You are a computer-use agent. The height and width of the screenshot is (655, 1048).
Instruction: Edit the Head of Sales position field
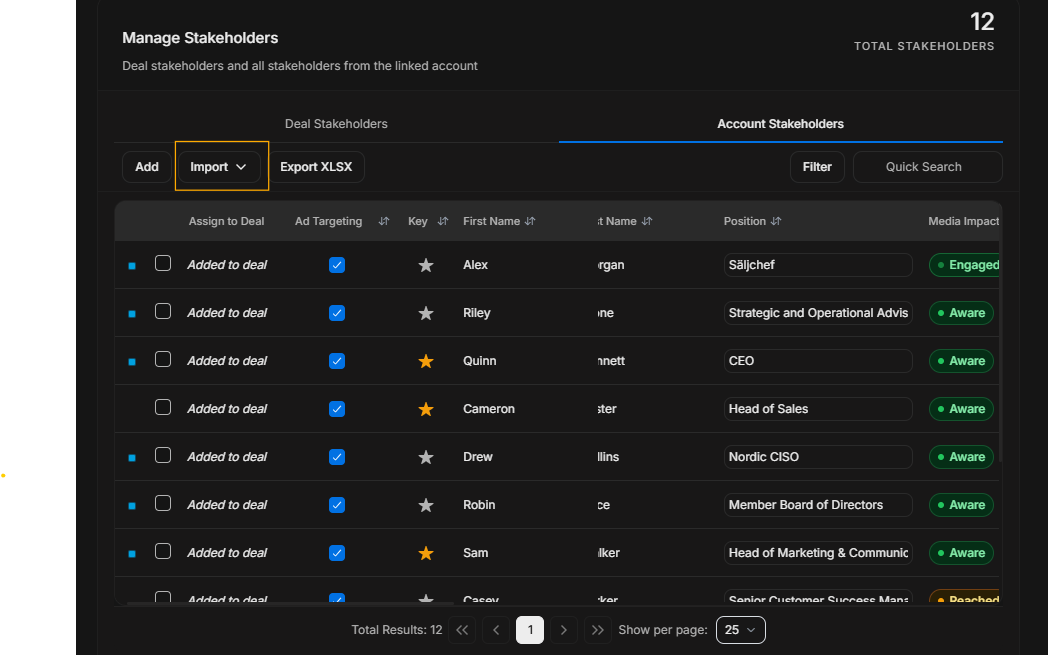click(x=818, y=409)
